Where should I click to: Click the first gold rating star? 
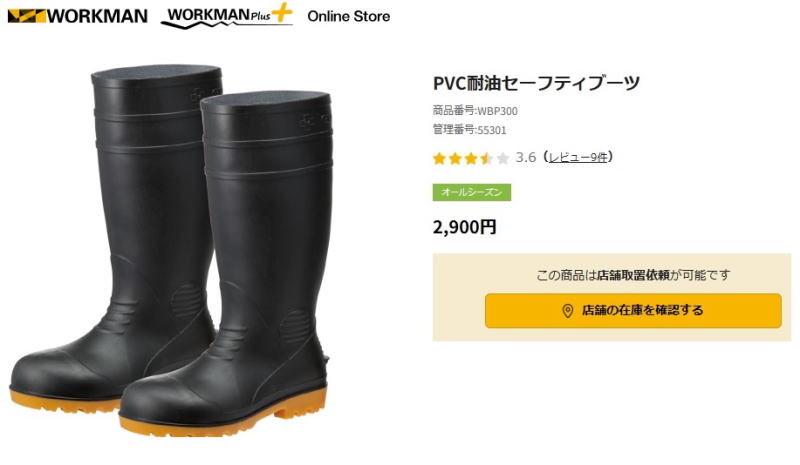439,158
